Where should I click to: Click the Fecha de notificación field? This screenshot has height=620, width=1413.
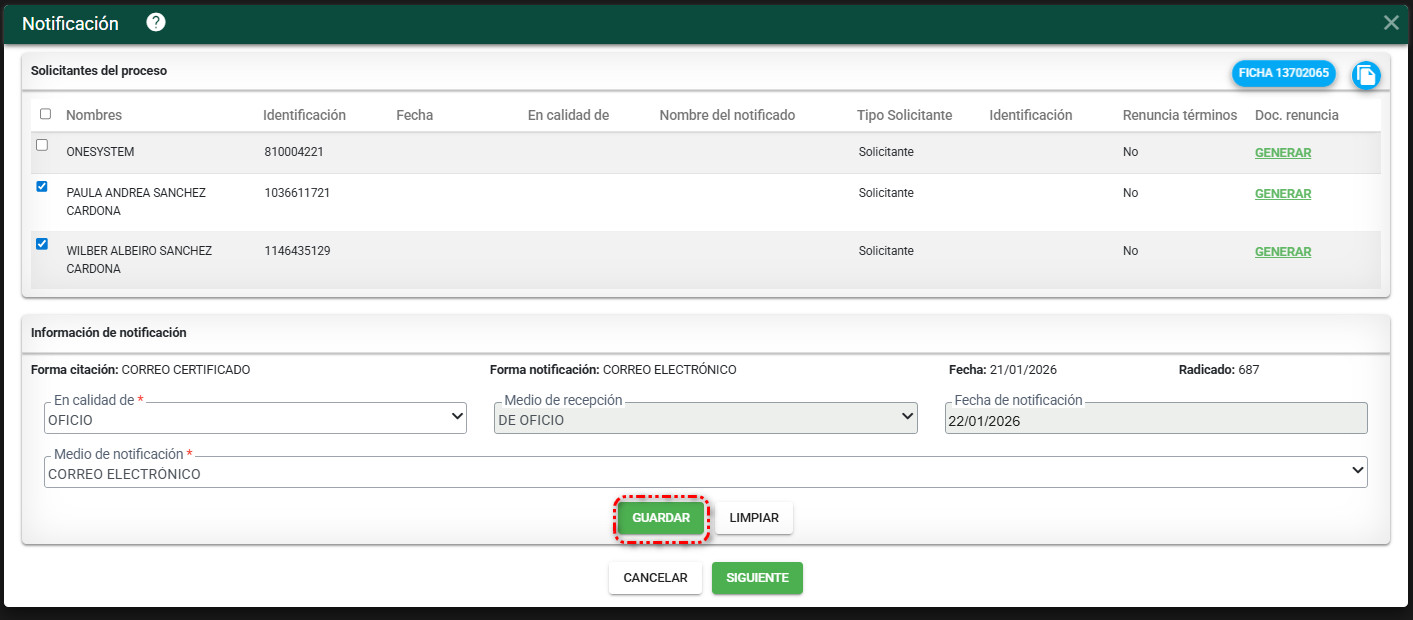tap(1155, 421)
